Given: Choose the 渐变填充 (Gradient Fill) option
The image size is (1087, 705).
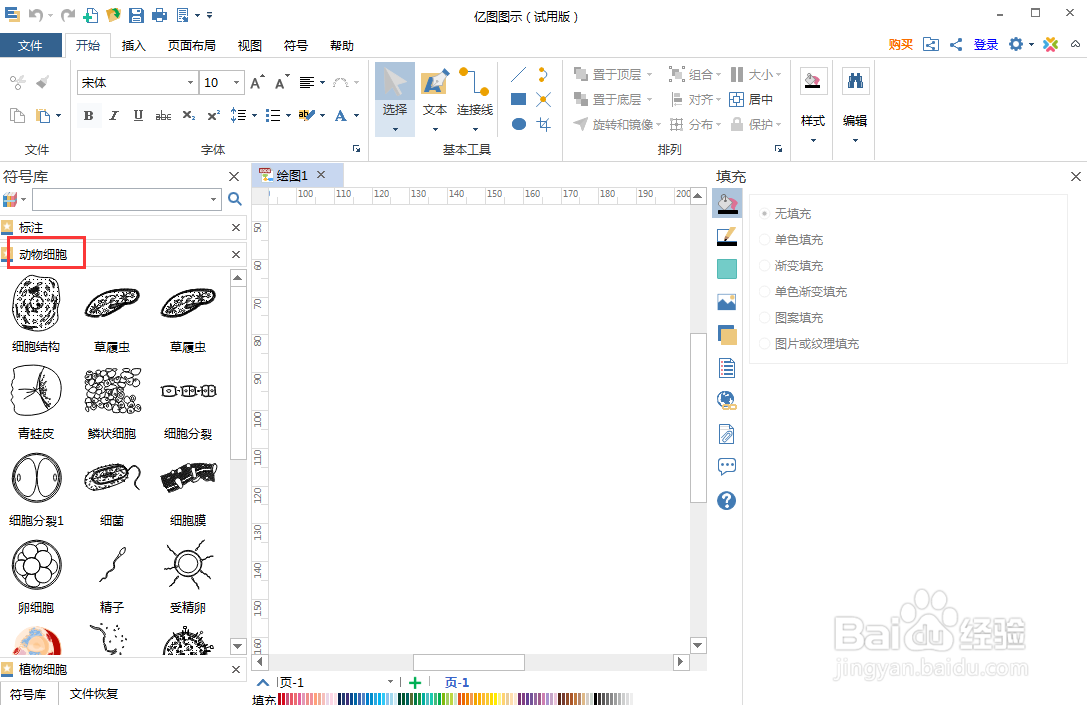Looking at the screenshot, I should [766, 265].
